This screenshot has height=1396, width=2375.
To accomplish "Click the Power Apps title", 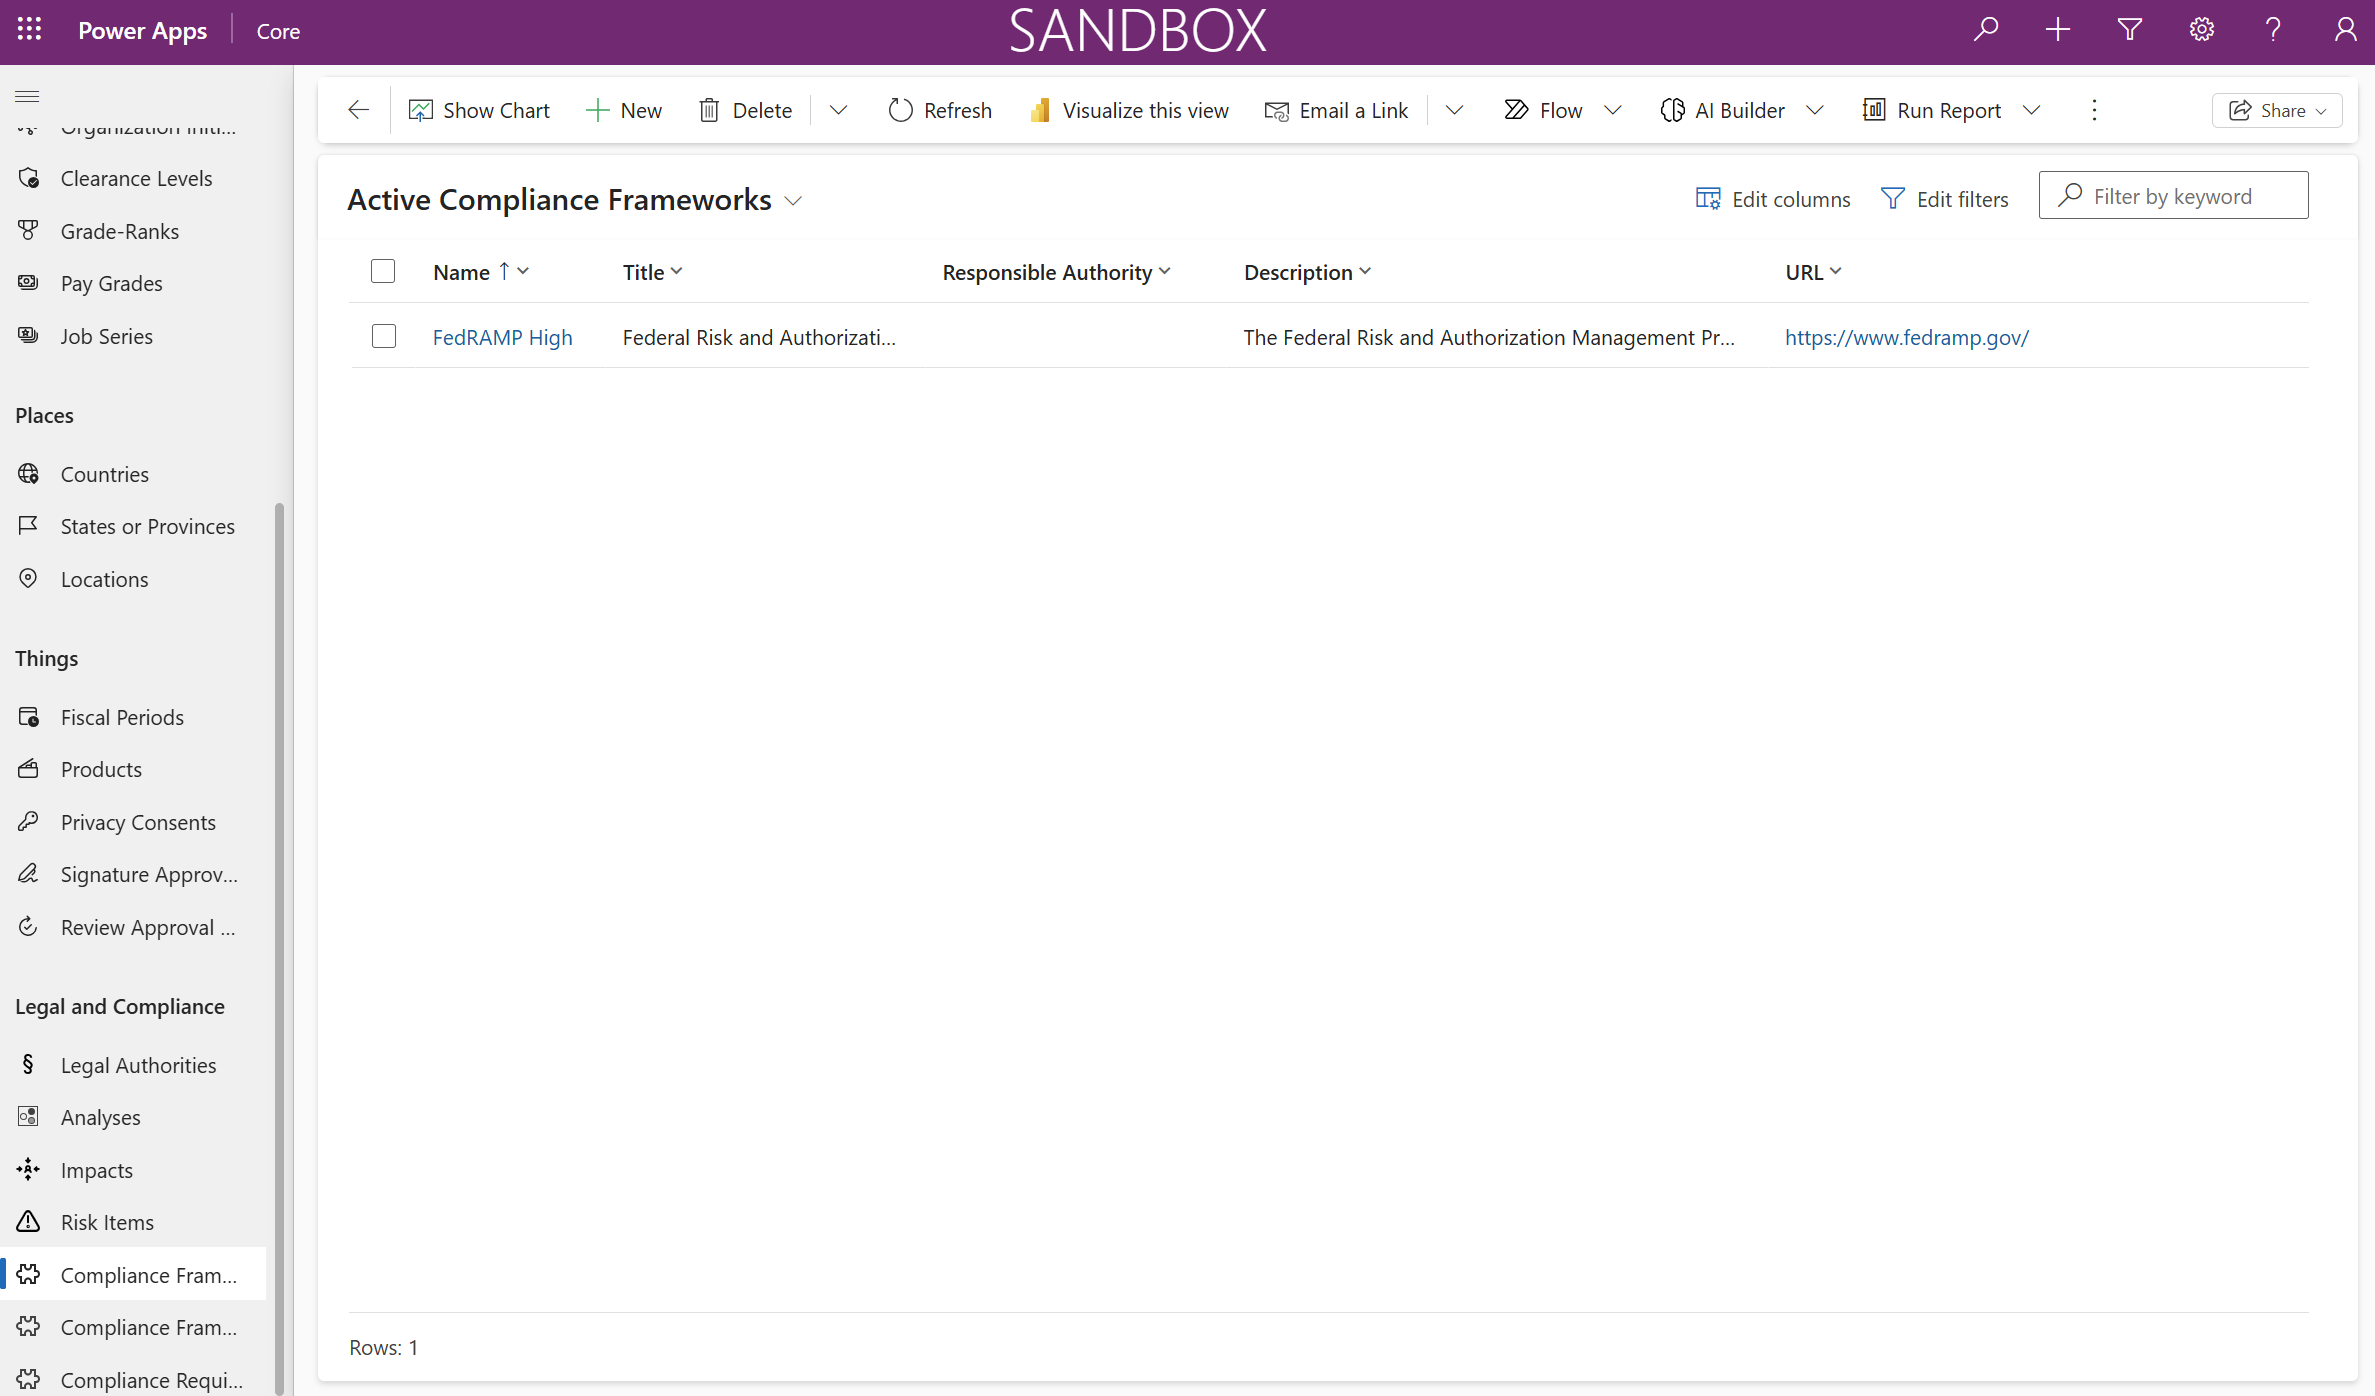I will (x=142, y=31).
